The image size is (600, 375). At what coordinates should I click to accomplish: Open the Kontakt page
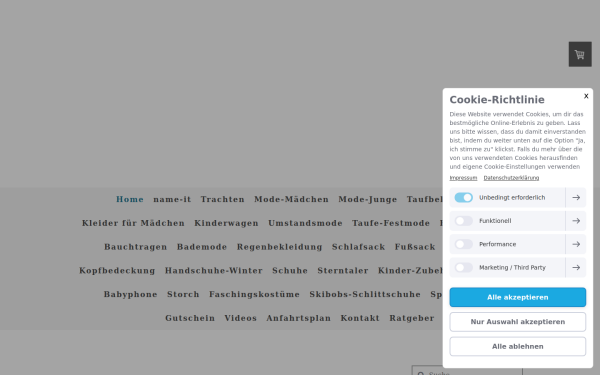tap(360, 318)
